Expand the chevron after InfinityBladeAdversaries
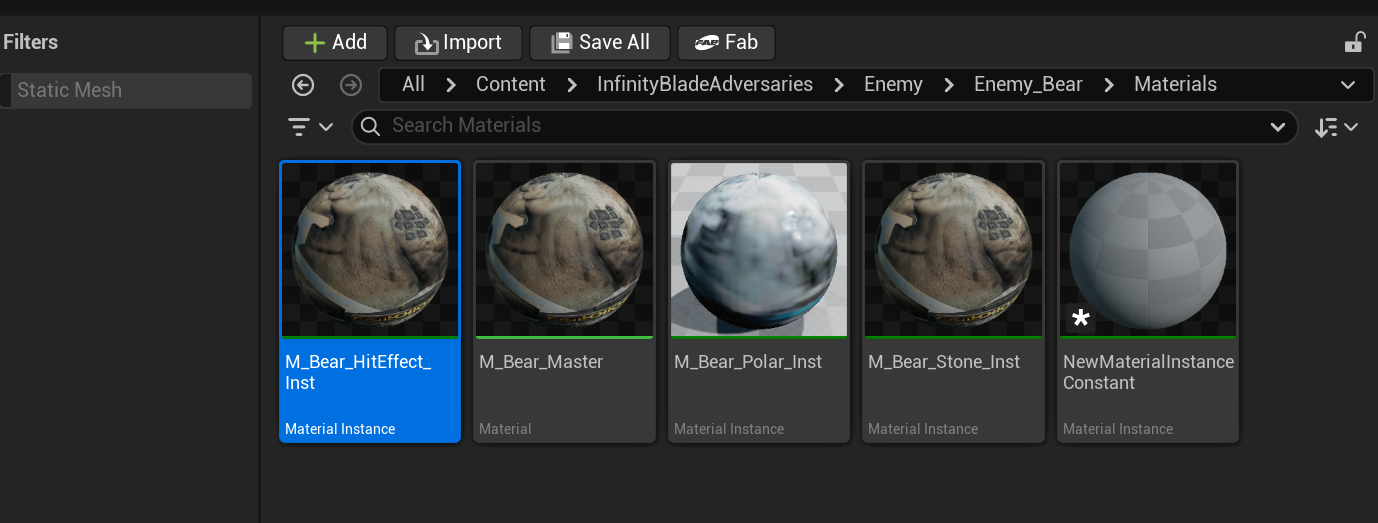 (x=839, y=85)
